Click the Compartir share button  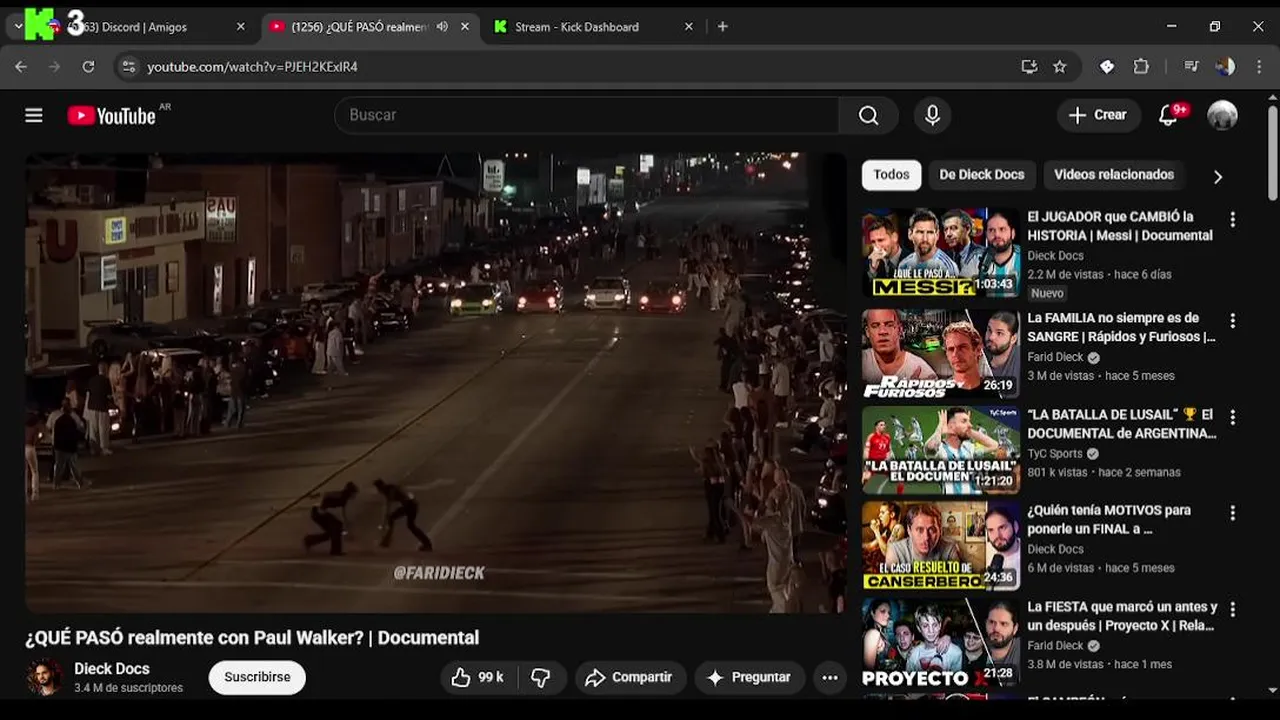629,677
